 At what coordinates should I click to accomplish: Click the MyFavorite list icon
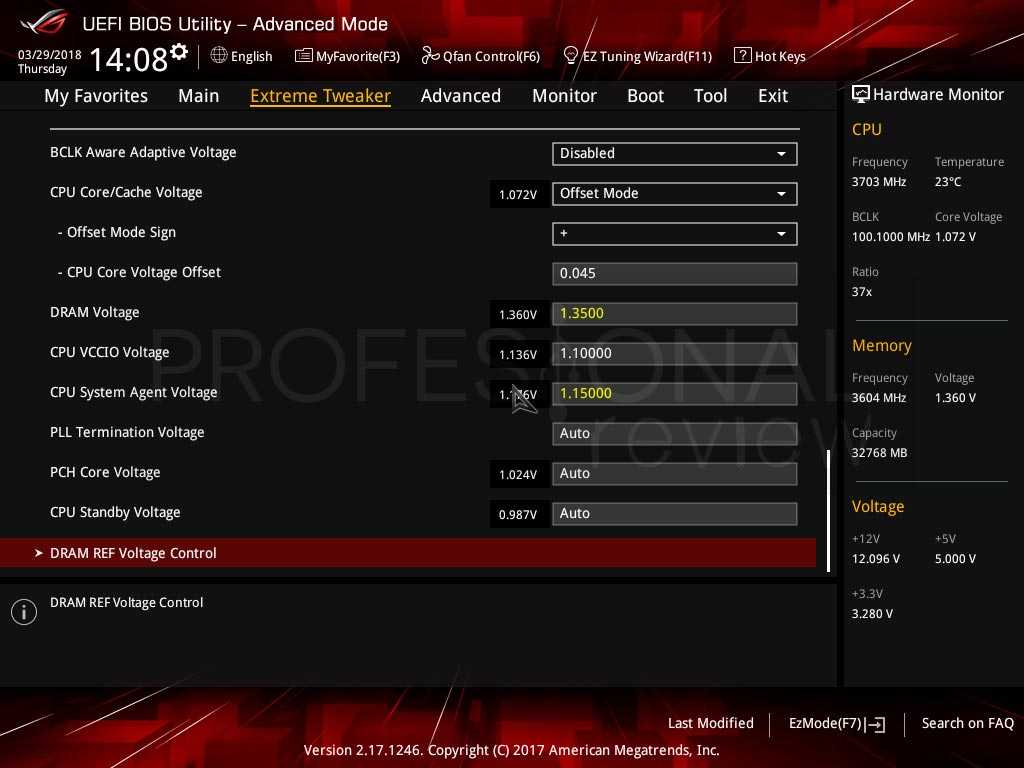coord(304,56)
